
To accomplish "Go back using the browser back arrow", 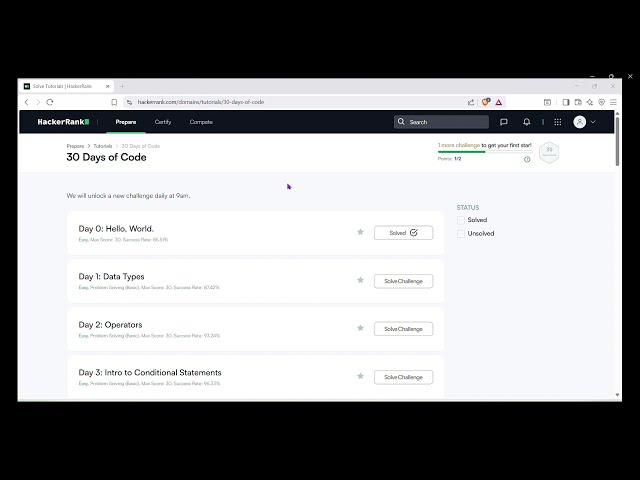I will 27,102.
